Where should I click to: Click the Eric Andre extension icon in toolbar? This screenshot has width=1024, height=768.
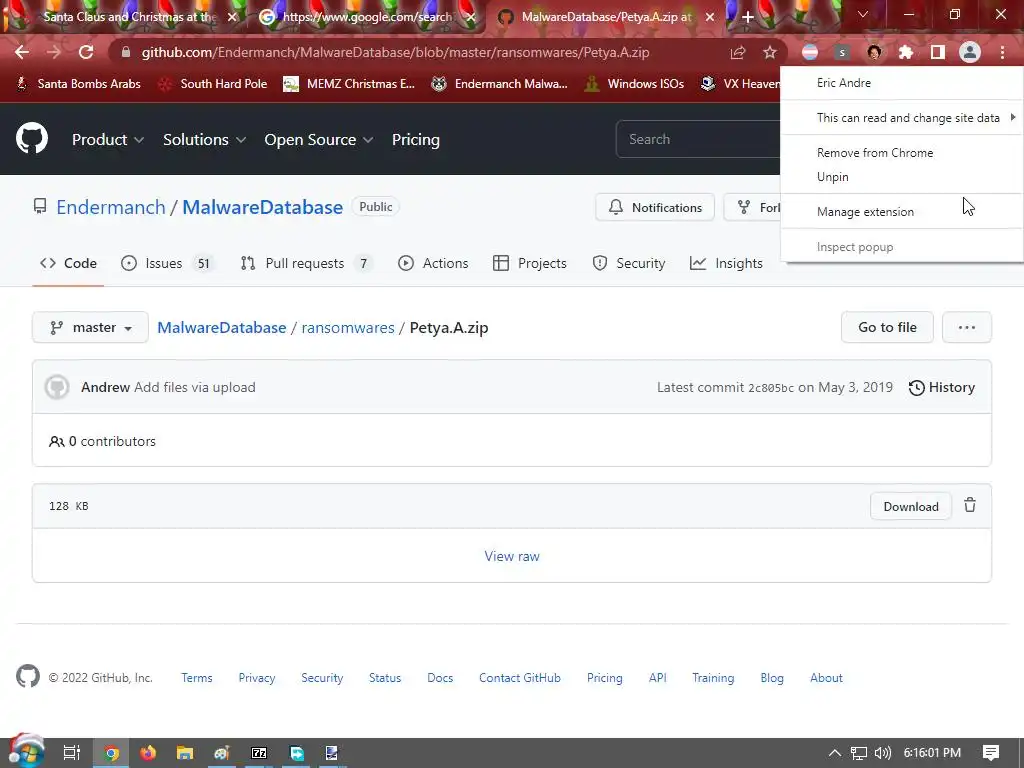874,52
